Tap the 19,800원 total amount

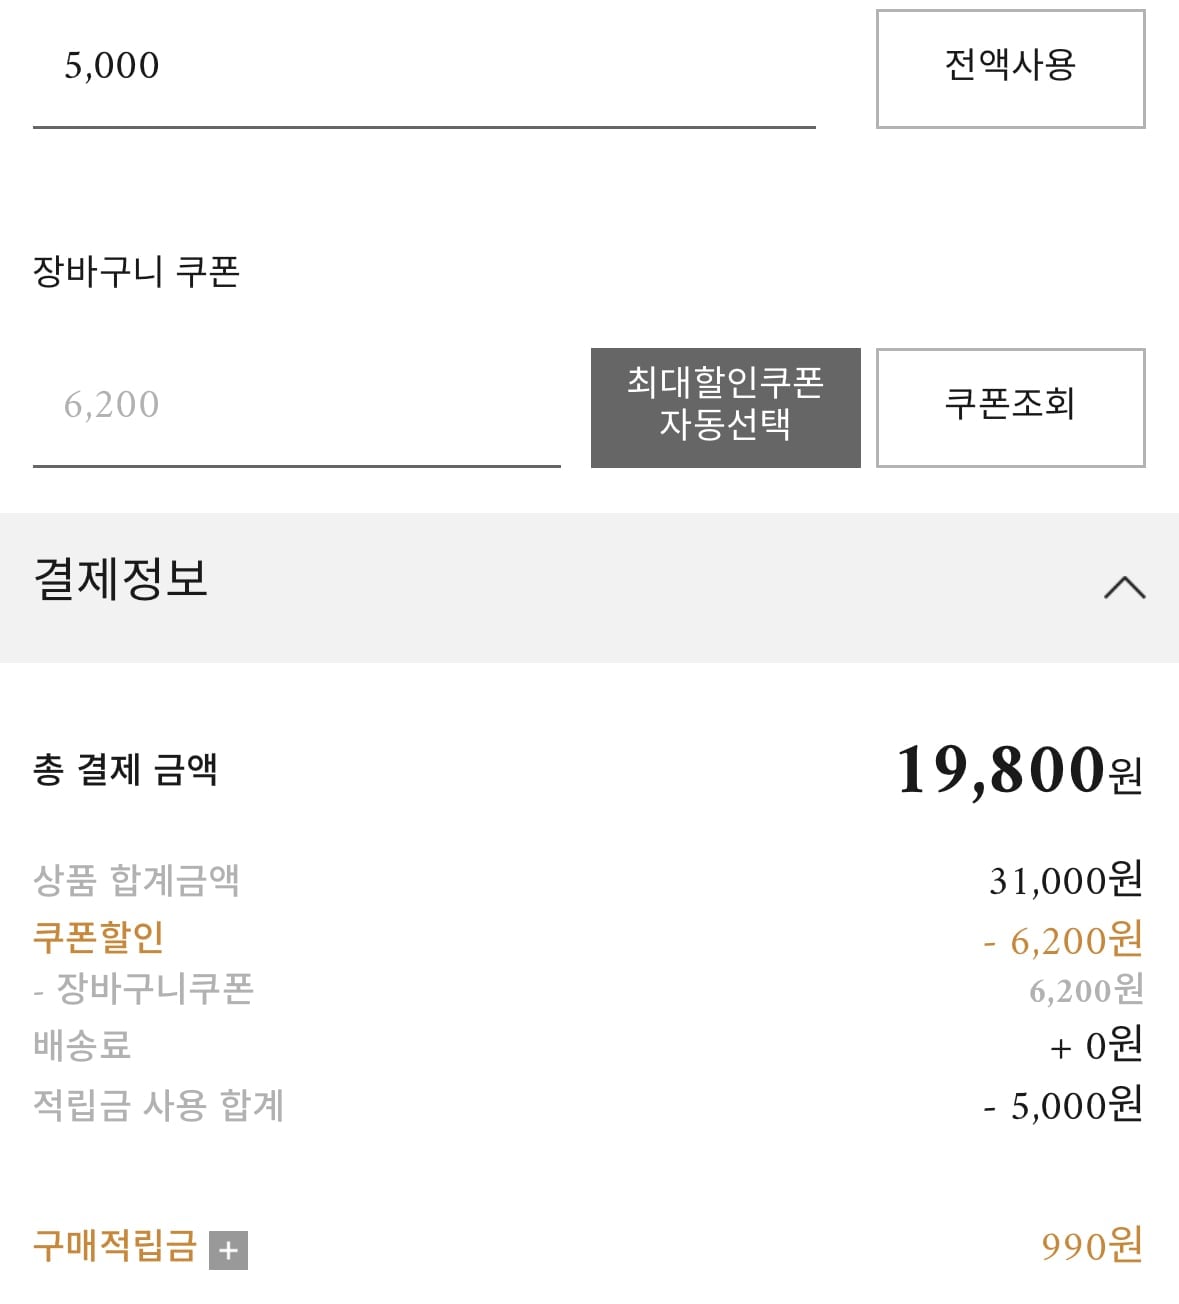click(1018, 771)
